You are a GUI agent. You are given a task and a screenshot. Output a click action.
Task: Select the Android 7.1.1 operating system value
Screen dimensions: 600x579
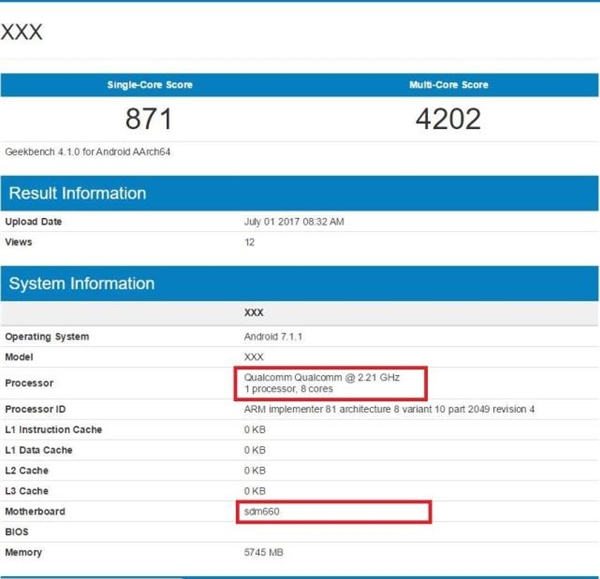click(274, 337)
